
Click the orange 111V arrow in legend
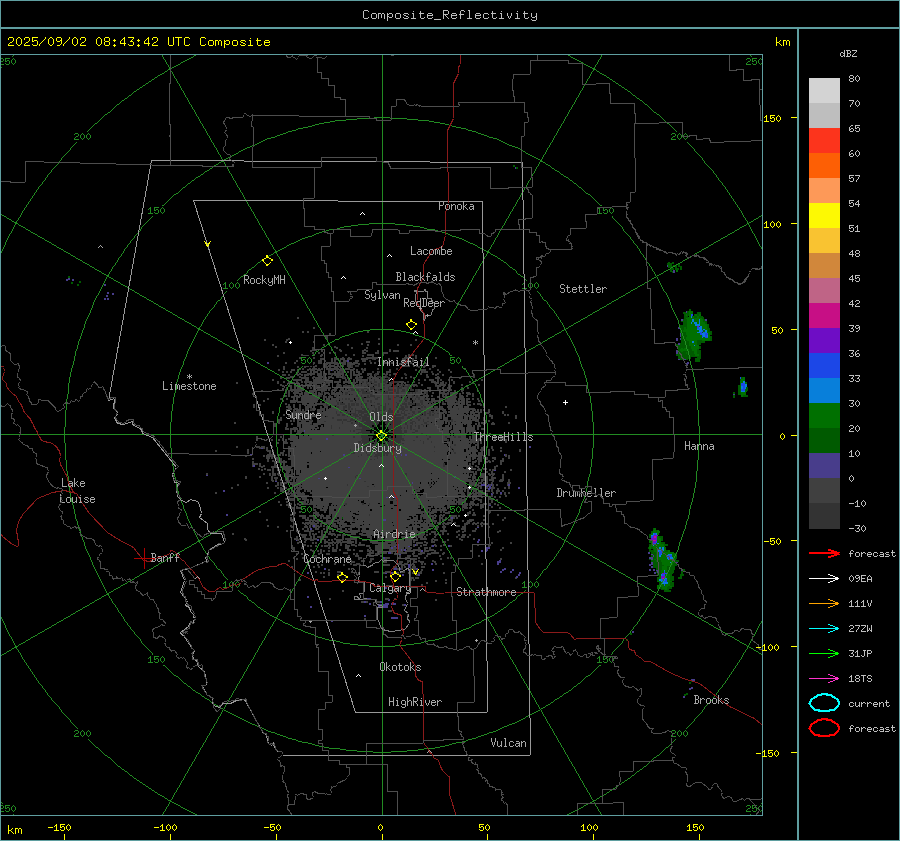pyautogui.click(x=824, y=603)
